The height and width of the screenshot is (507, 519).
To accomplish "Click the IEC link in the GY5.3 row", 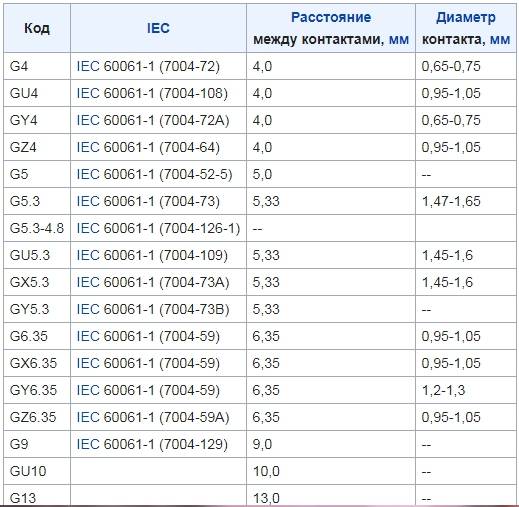I will tap(88, 309).
